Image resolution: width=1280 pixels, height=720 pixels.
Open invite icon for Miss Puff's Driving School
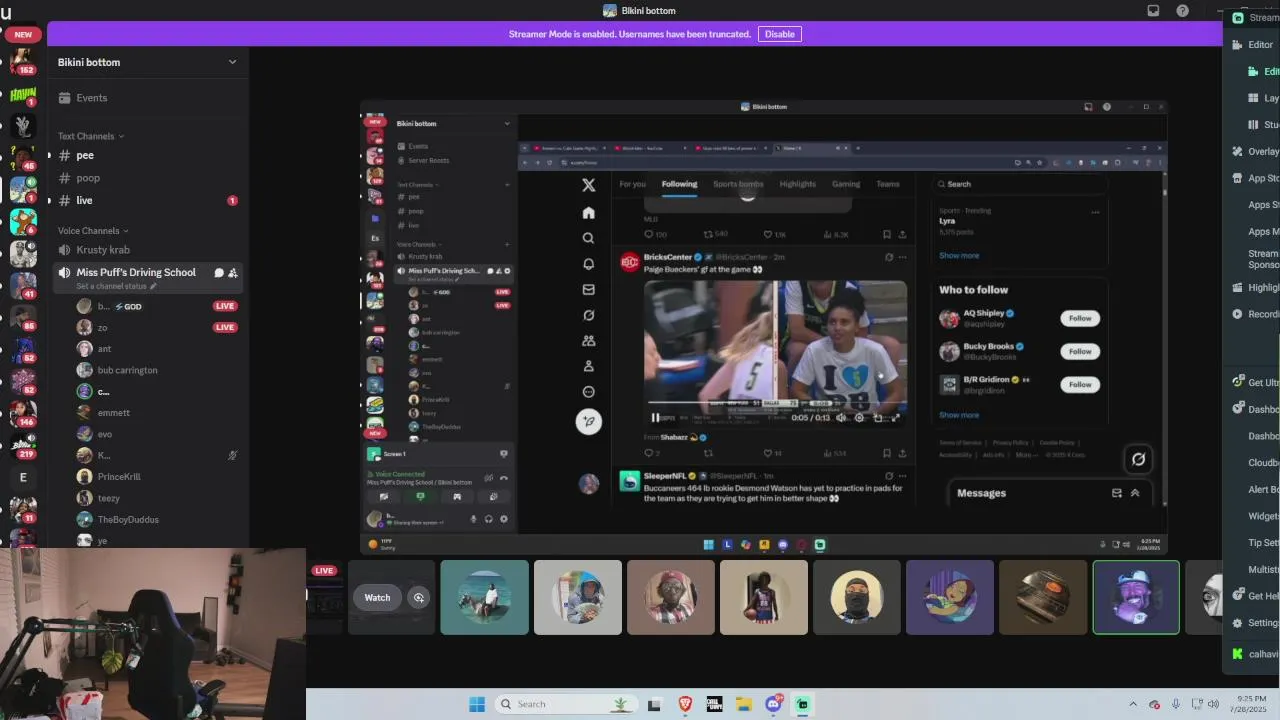pyautogui.click(x=233, y=272)
